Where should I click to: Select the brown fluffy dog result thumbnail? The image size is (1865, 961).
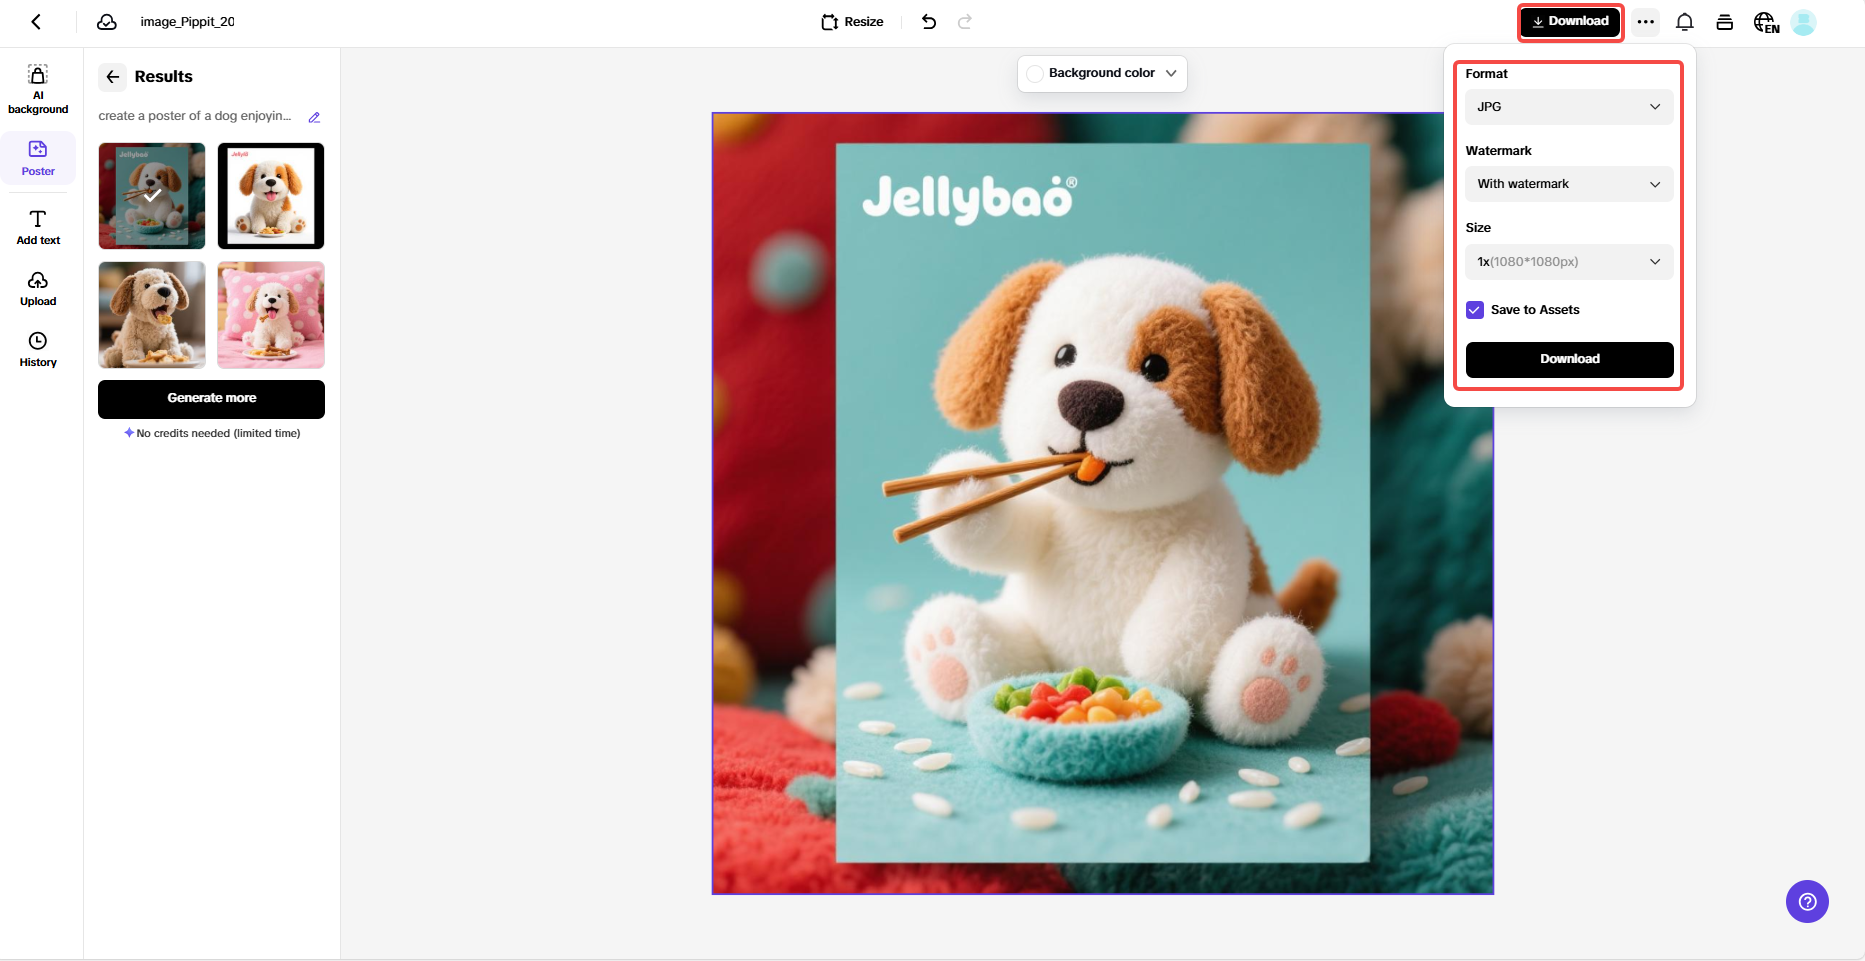pyautogui.click(x=152, y=315)
